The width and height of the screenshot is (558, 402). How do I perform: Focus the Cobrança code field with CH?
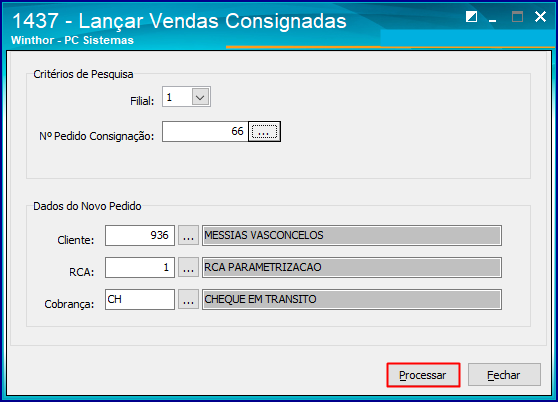[140, 299]
